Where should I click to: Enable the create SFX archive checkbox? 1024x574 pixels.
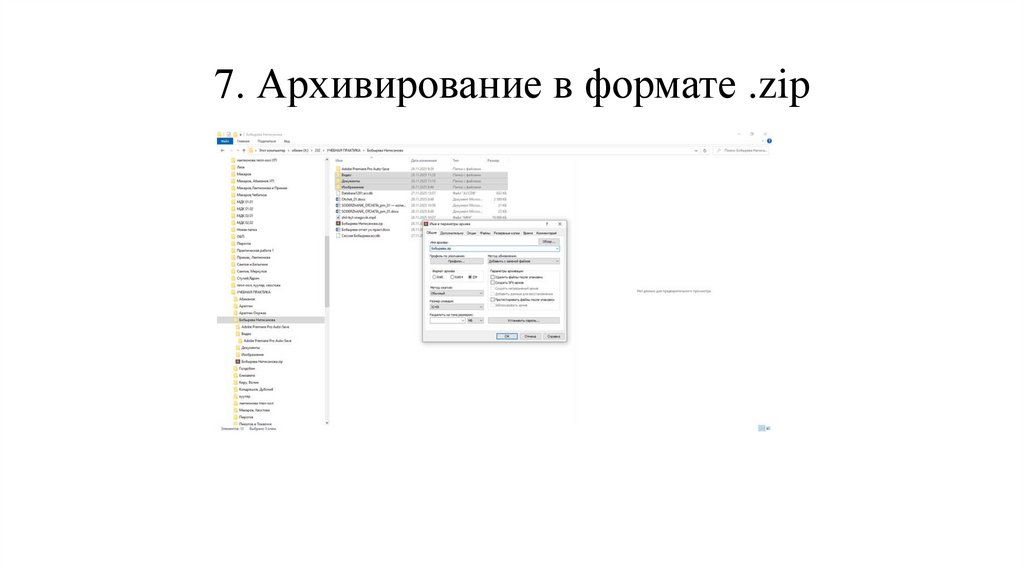492,283
